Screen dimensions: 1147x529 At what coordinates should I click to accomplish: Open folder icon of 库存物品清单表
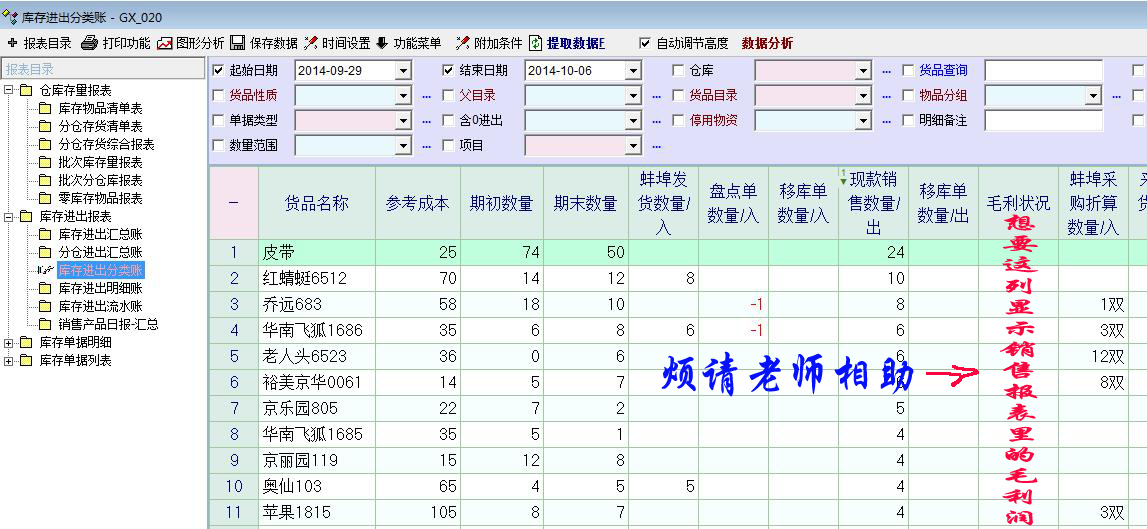coord(45,109)
